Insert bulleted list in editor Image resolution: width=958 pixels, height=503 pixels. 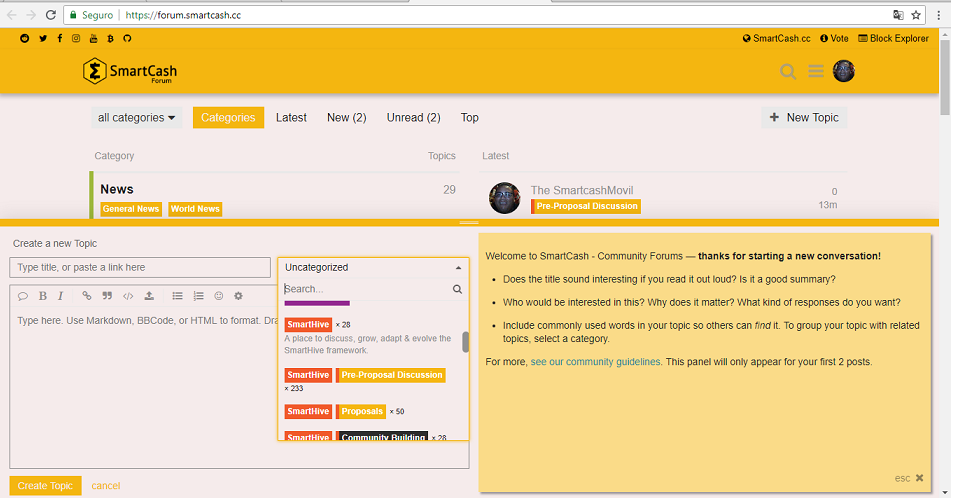tap(177, 296)
